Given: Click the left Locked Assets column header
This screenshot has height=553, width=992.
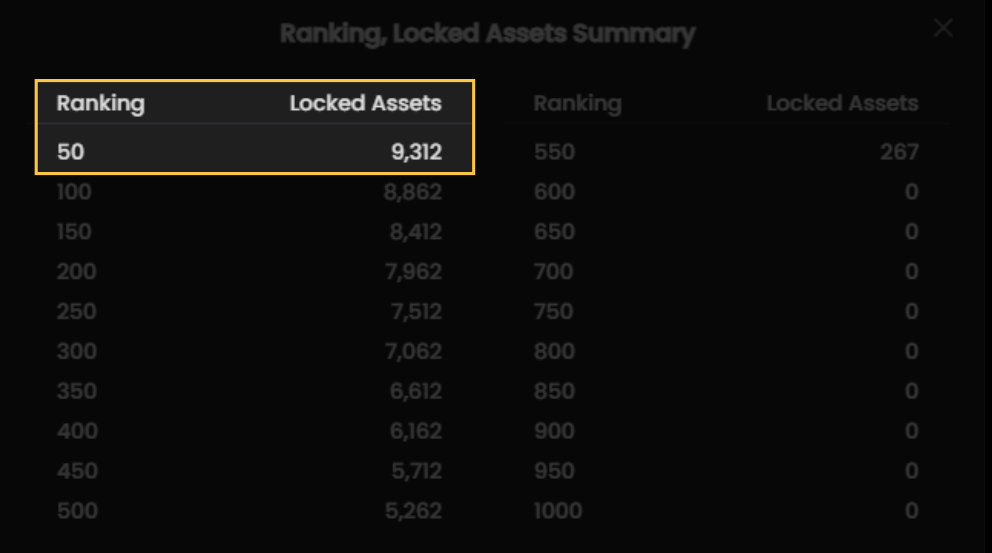Looking at the screenshot, I should pos(365,103).
